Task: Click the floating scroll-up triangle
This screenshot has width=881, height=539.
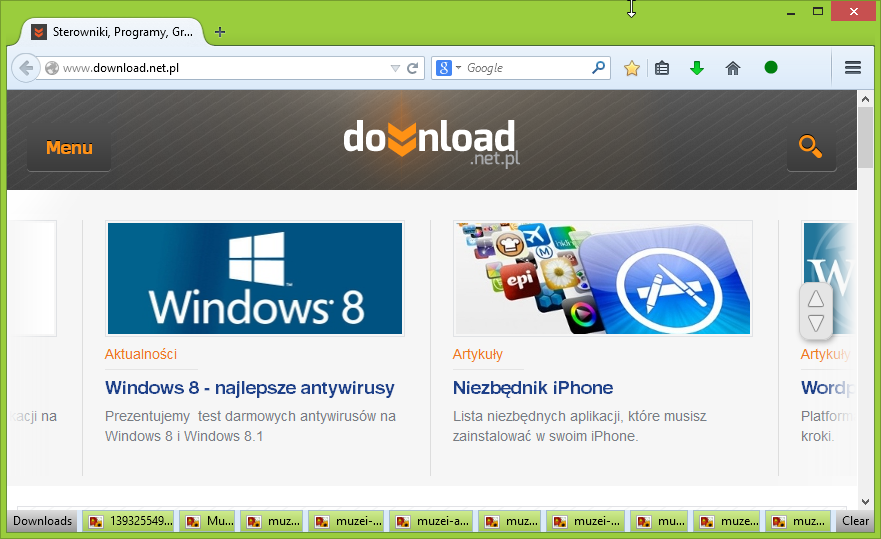Action: pos(816,299)
